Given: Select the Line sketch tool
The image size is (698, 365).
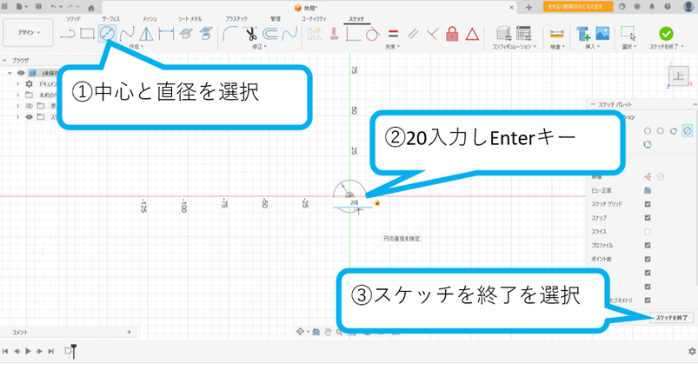Looking at the screenshot, I should 68,34.
